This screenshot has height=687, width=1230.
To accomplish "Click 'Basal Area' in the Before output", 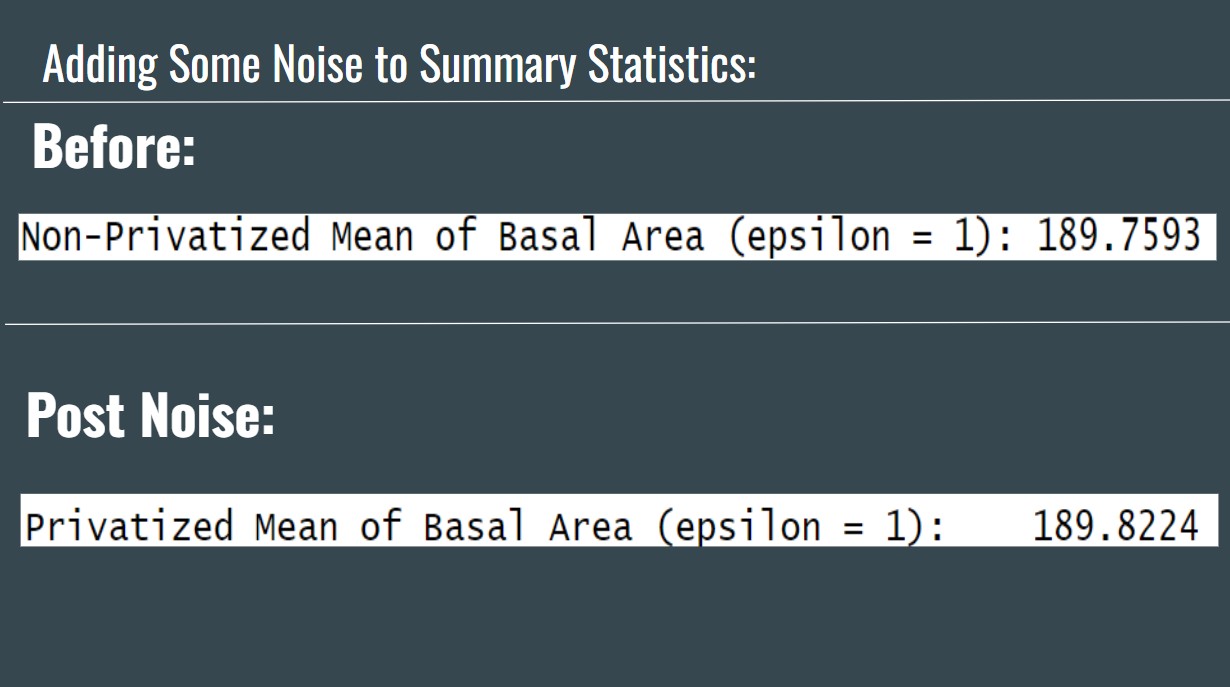I will point(601,237).
